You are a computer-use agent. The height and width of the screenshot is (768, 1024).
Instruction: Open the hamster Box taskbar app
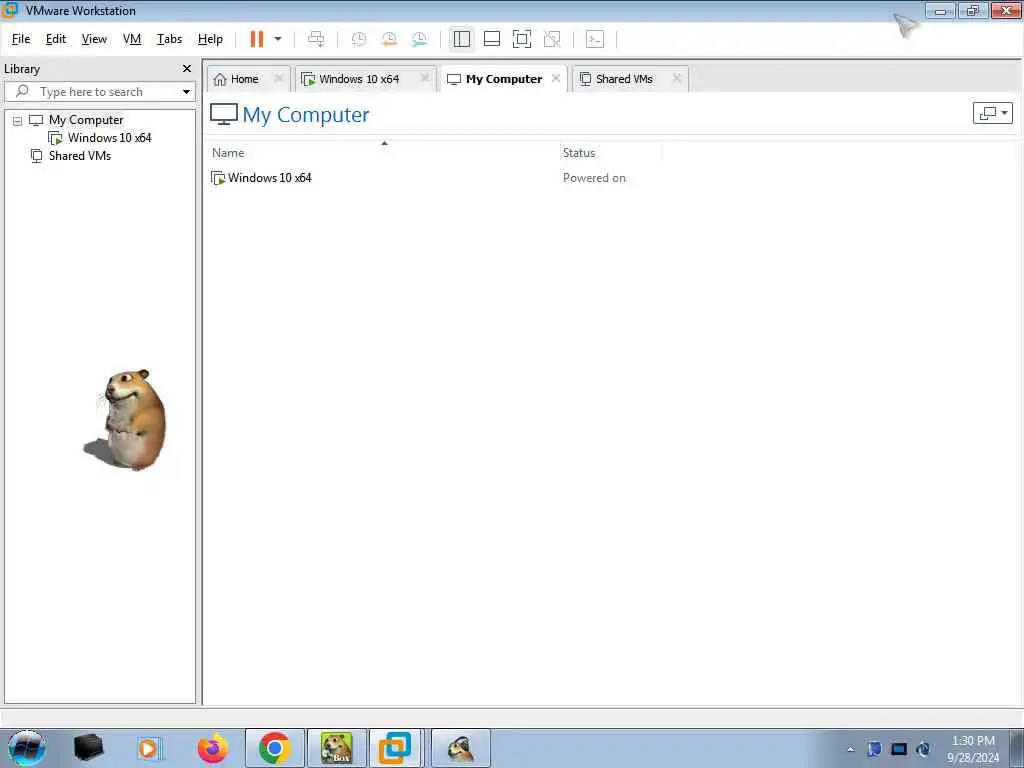[x=336, y=748]
